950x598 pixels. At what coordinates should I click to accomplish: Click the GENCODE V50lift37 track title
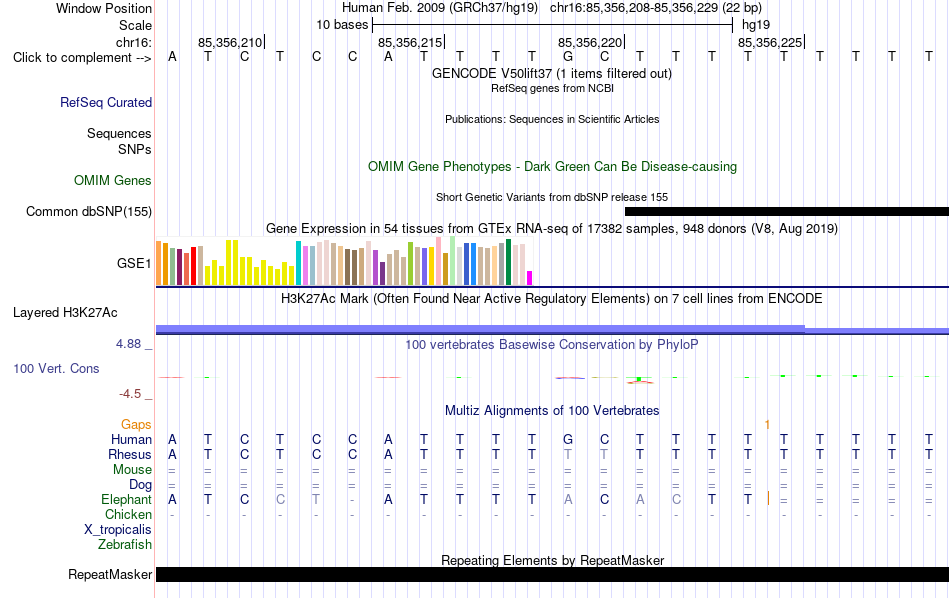pos(551,74)
